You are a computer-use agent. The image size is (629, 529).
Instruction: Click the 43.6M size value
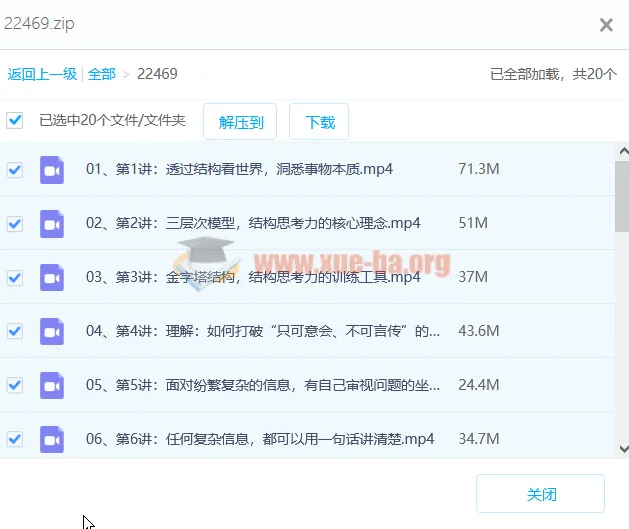click(x=479, y=331)
